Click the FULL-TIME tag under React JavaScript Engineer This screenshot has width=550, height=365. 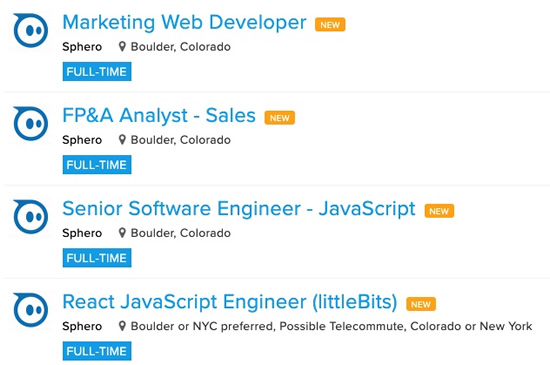97,351
